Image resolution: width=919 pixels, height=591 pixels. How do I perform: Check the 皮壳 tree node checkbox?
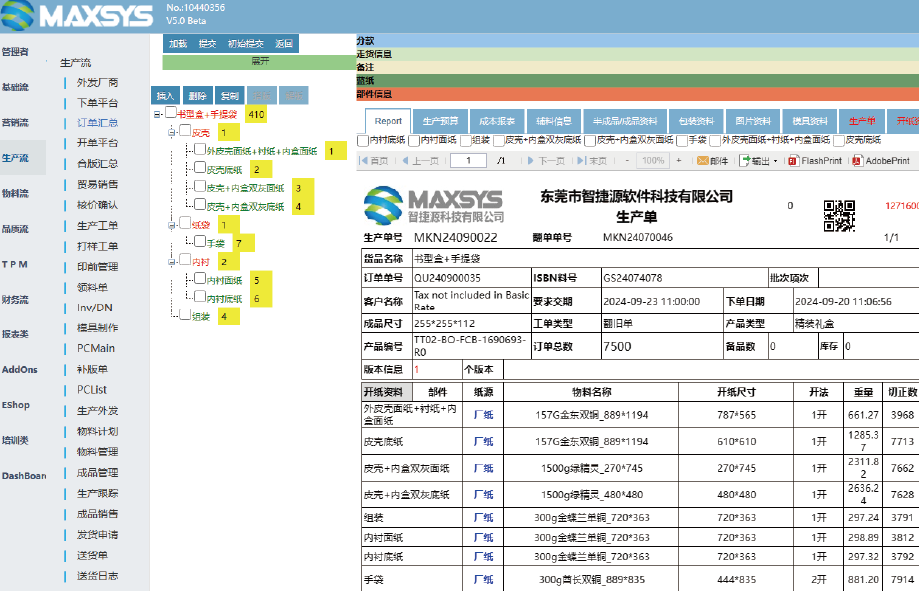point(185,130)
